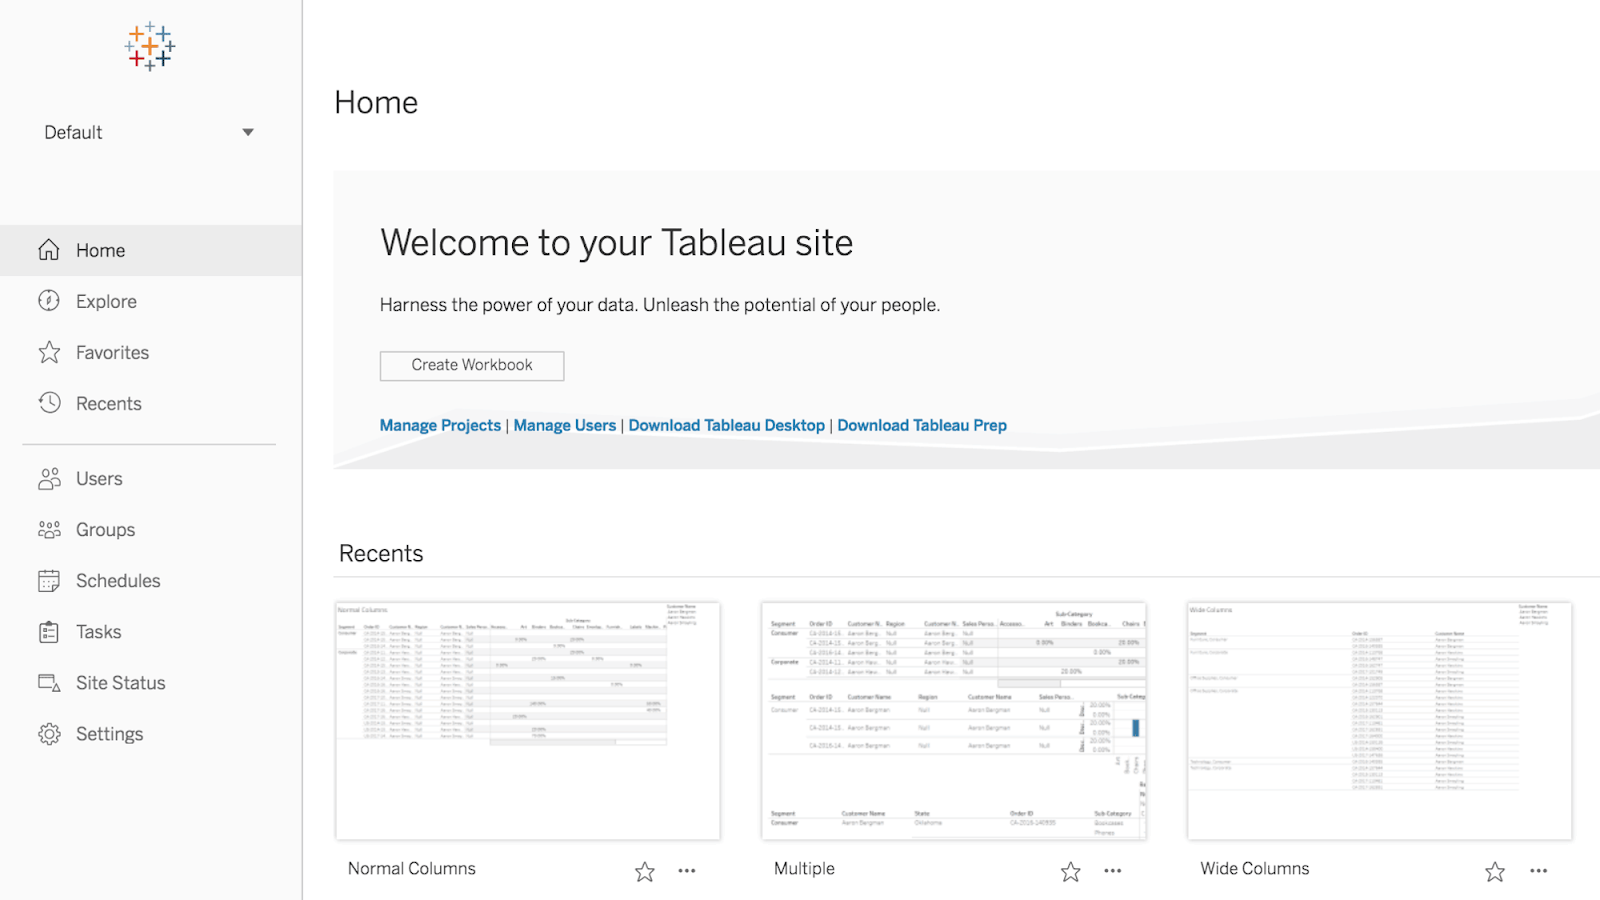Favorite Wide Columns with its star

coord(1495,872)
